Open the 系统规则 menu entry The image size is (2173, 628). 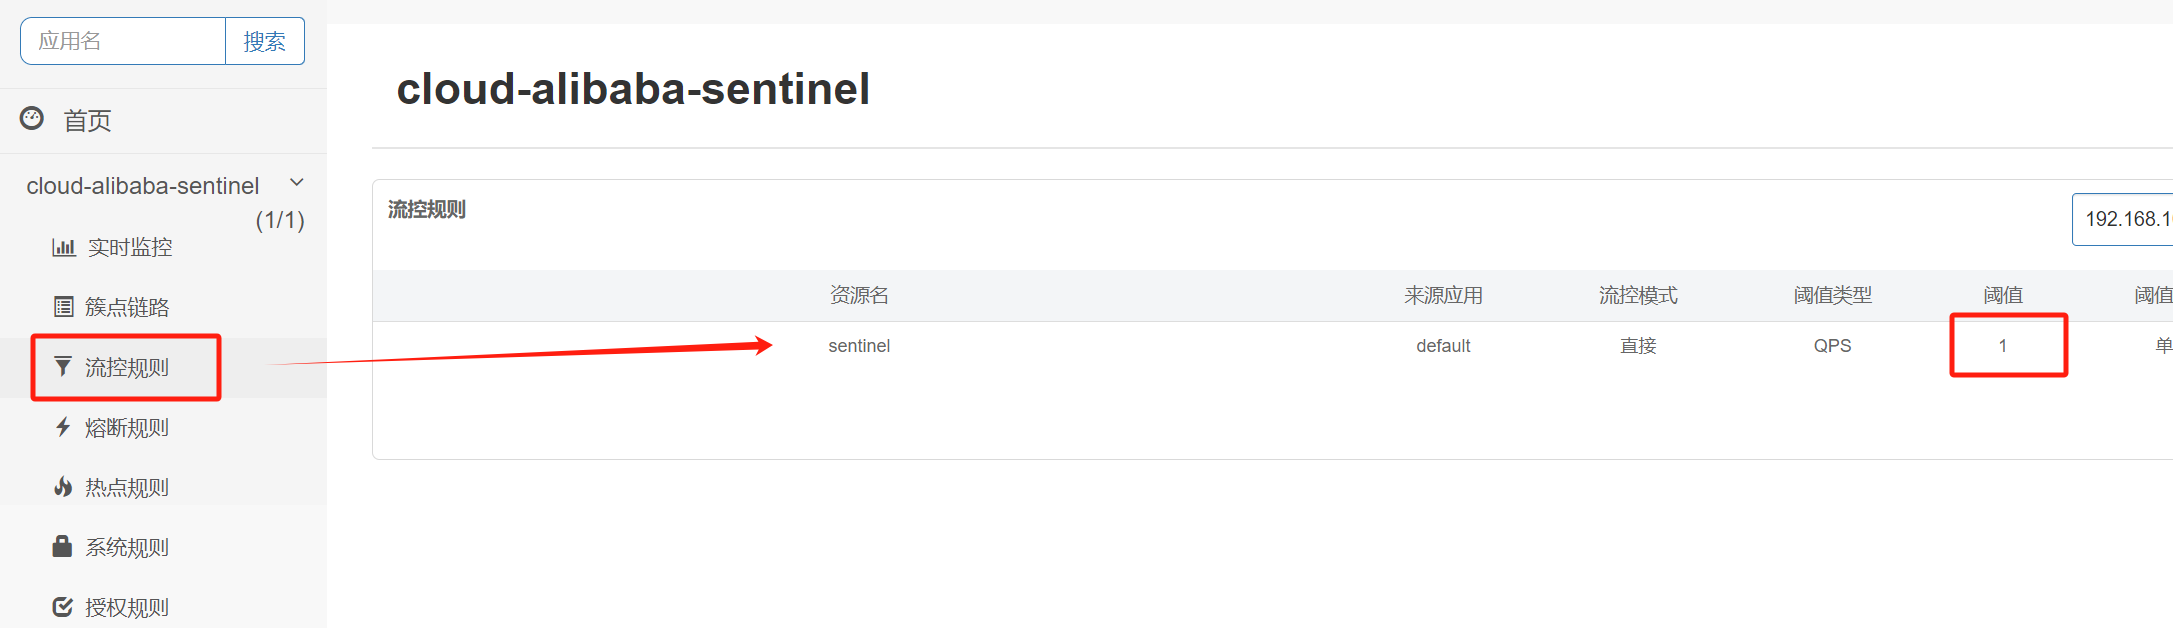[x=127, y=548]
